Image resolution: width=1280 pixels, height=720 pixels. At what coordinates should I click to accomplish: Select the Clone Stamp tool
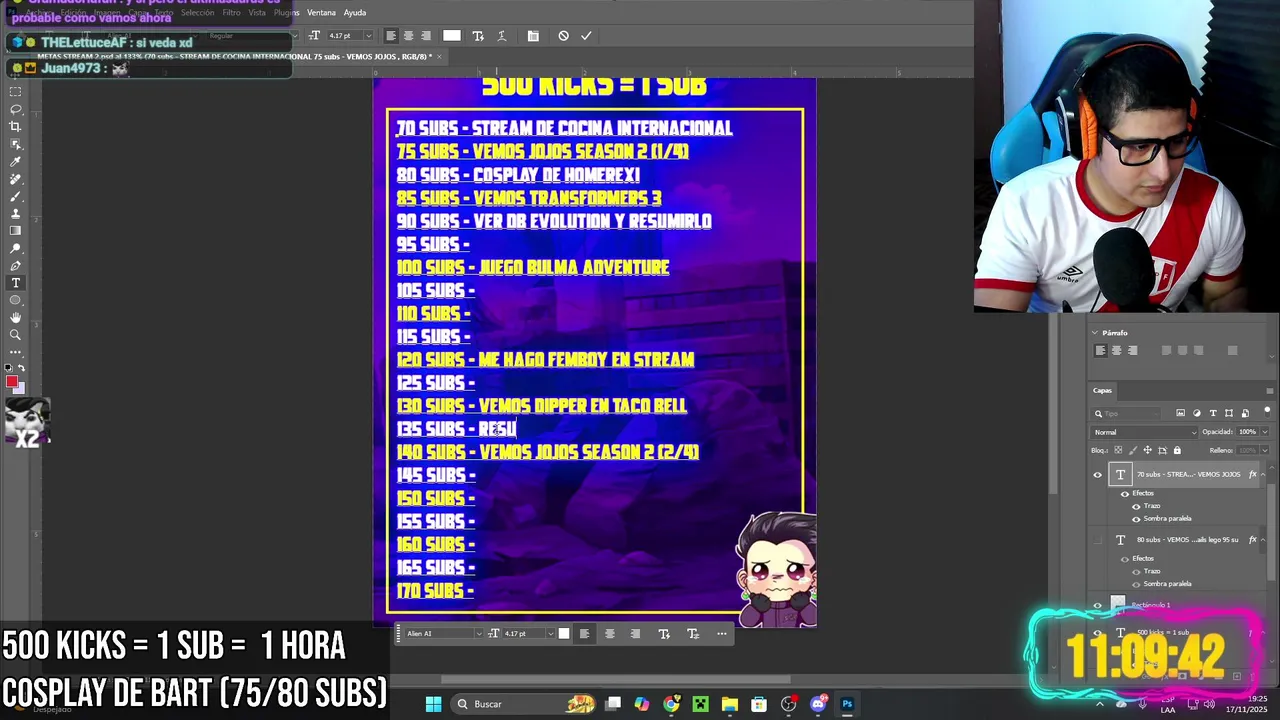pyautogui.click(x=15, y=213)
